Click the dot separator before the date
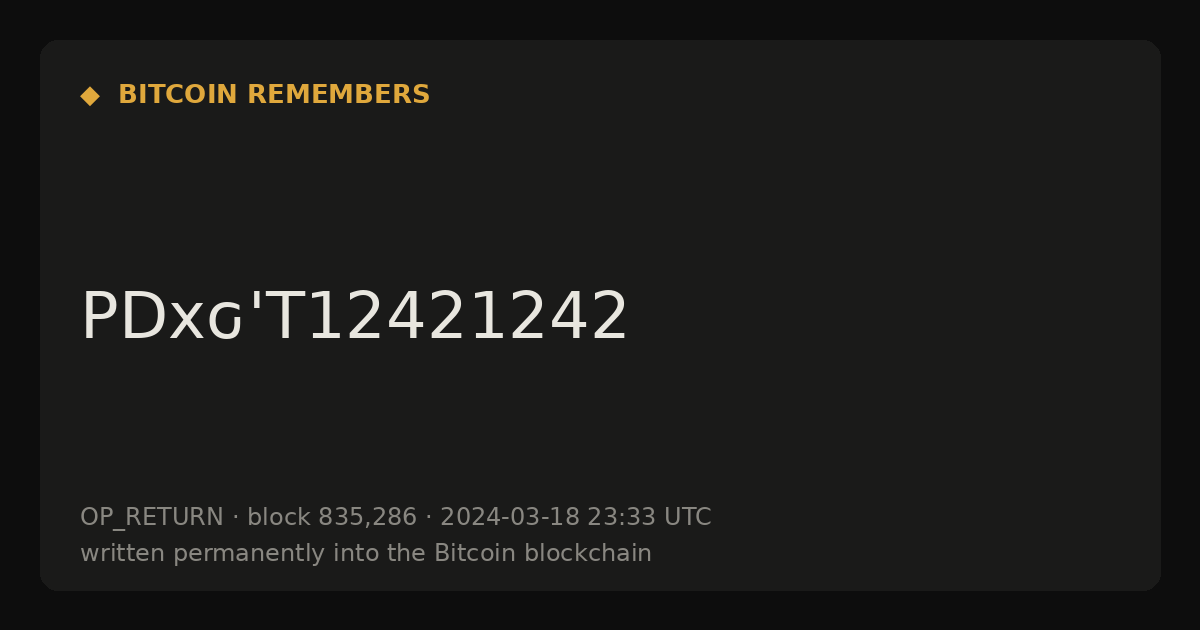 428,518
